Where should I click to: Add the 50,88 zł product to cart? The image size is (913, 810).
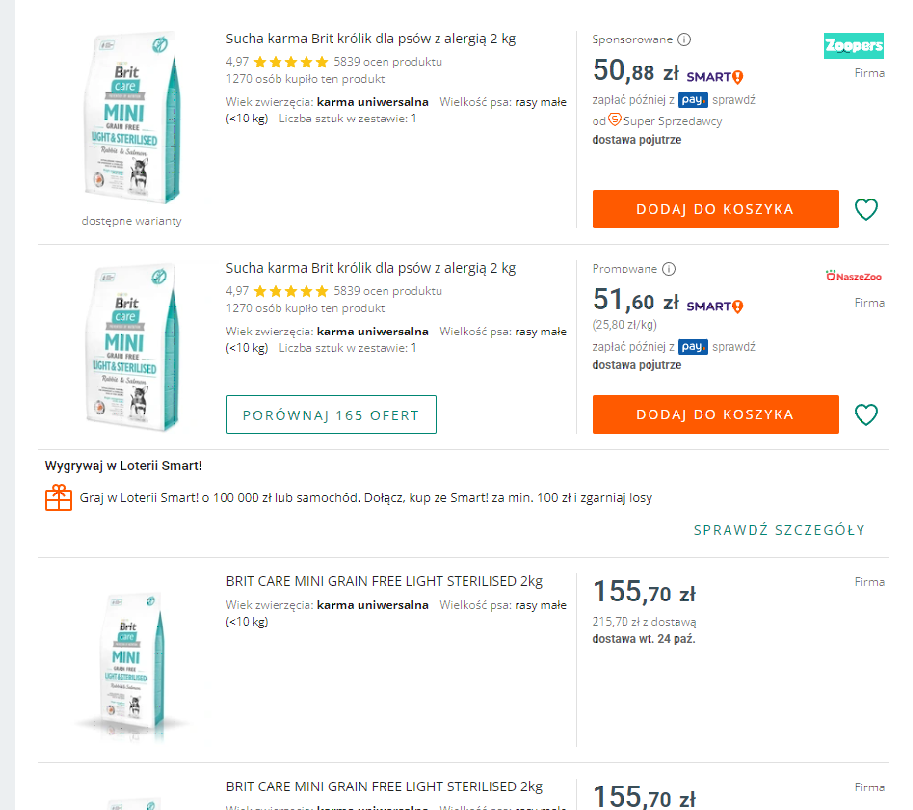click(715, 209)
